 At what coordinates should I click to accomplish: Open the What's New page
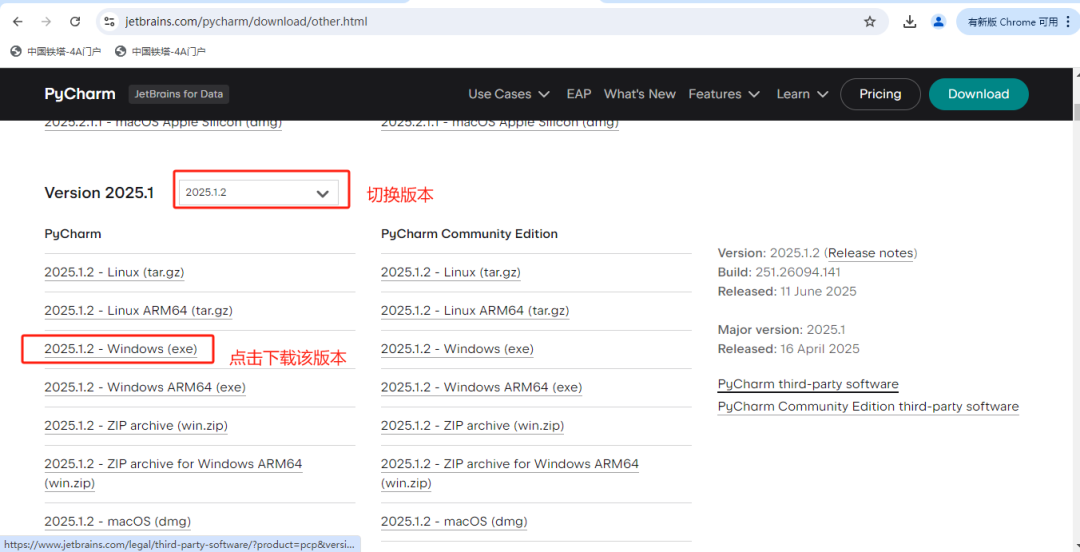click(640, 94)
